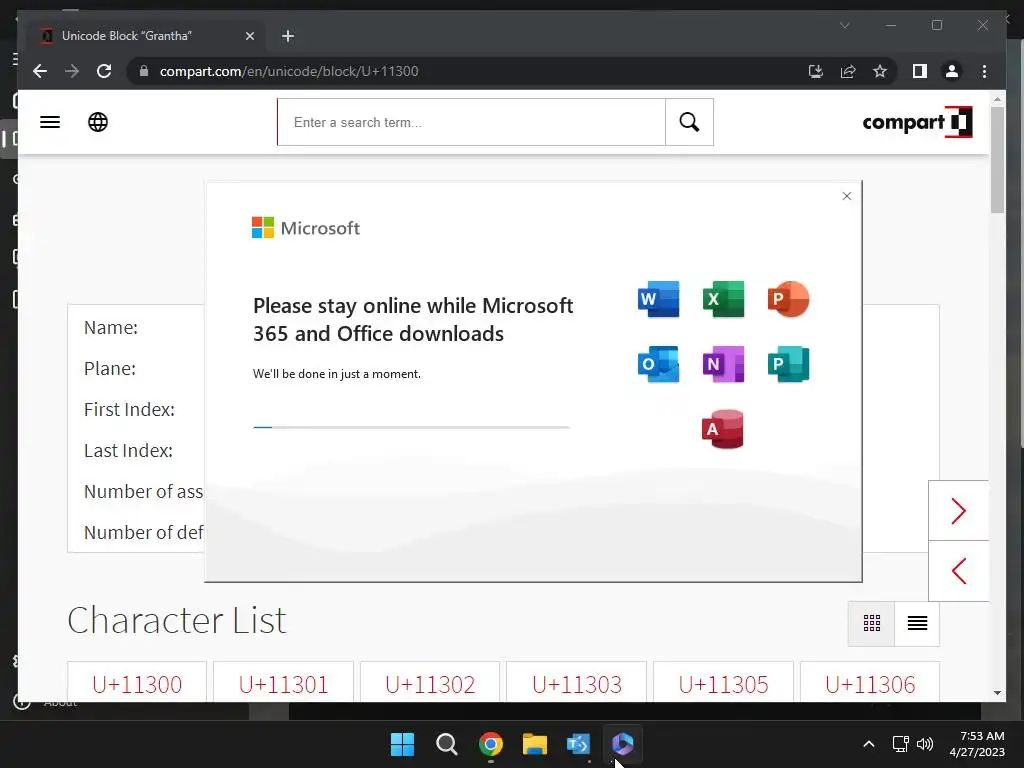Open character U+11300

pos(137,684)
